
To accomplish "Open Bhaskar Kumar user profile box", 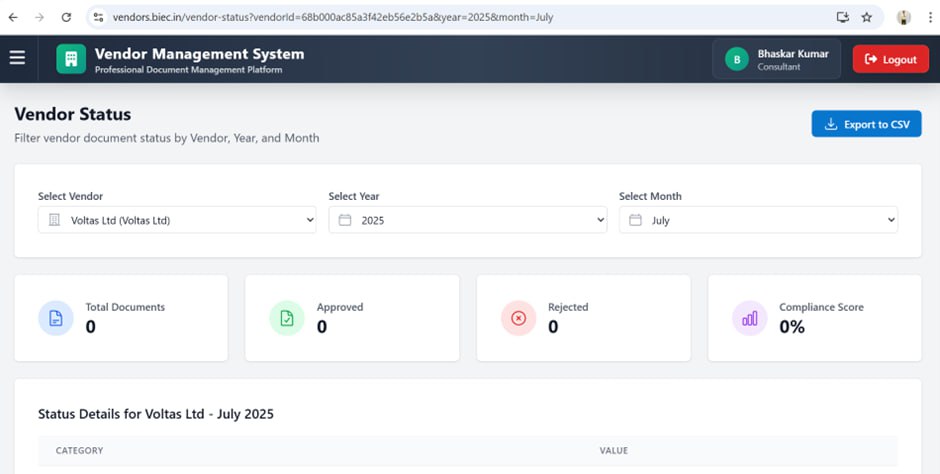I will click(776, 59).
